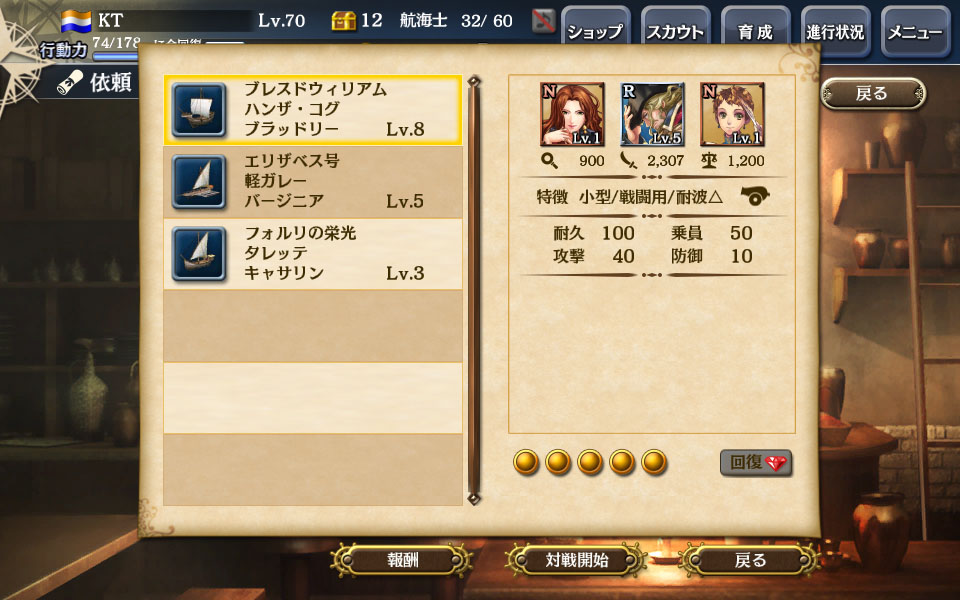This screenshot has height=600, width=960.
Task: Open the 進行状況 tab
Action: (x=835, y=31)
